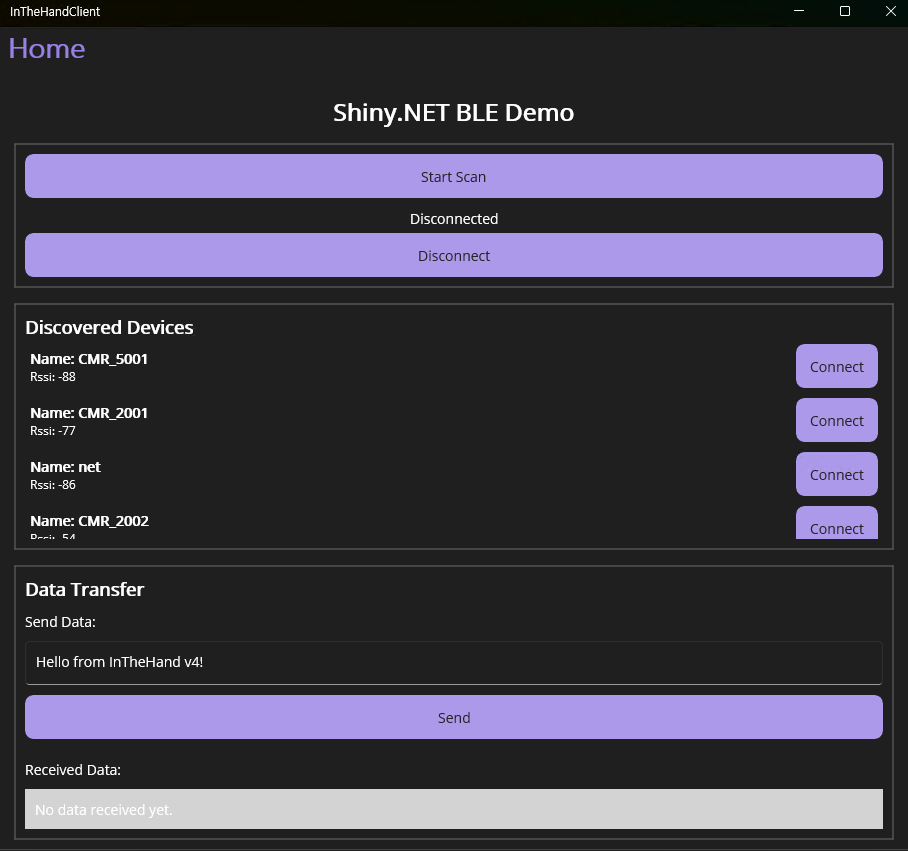Minimize the InTheHandClient window

coord(799,11)
